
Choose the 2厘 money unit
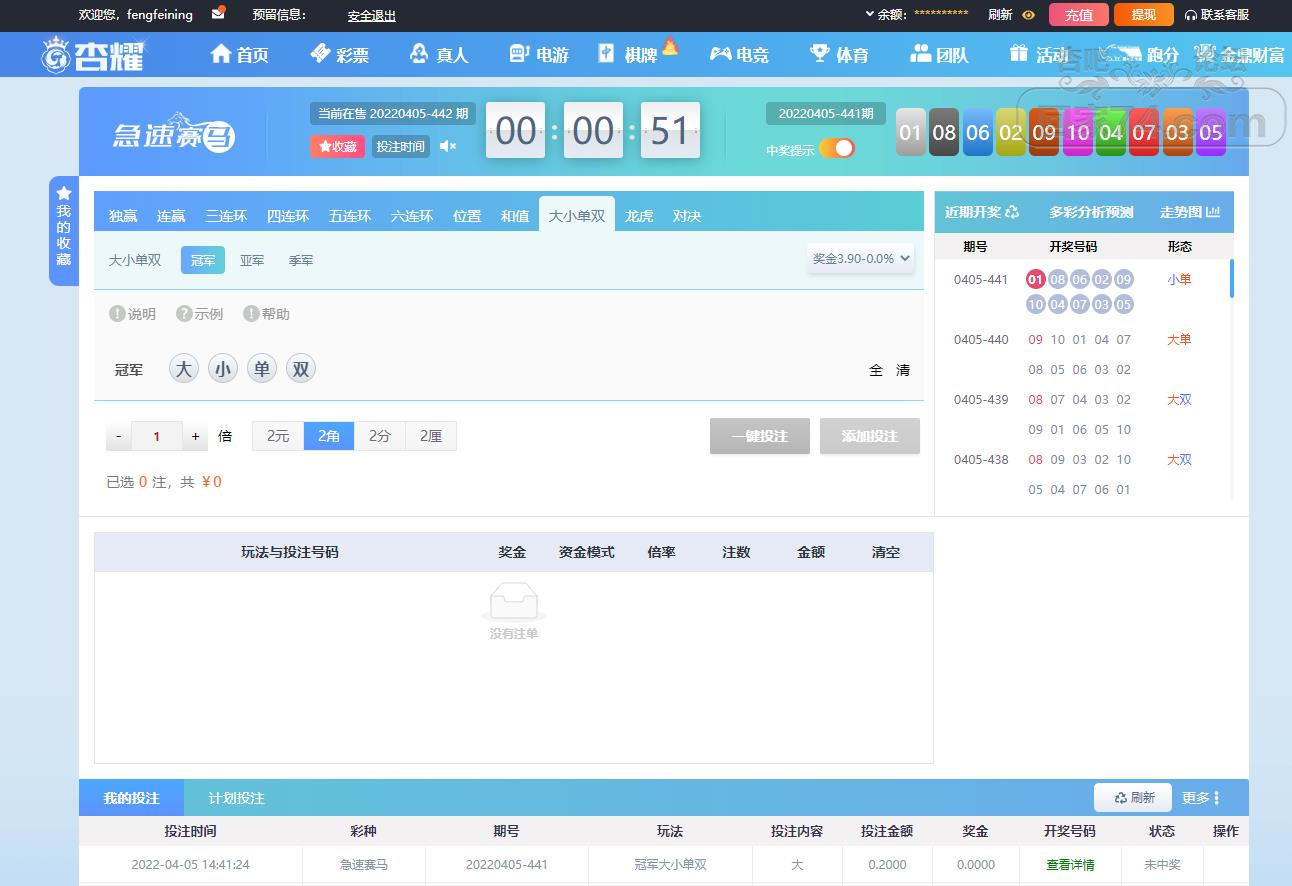click(x=431, y=436)
